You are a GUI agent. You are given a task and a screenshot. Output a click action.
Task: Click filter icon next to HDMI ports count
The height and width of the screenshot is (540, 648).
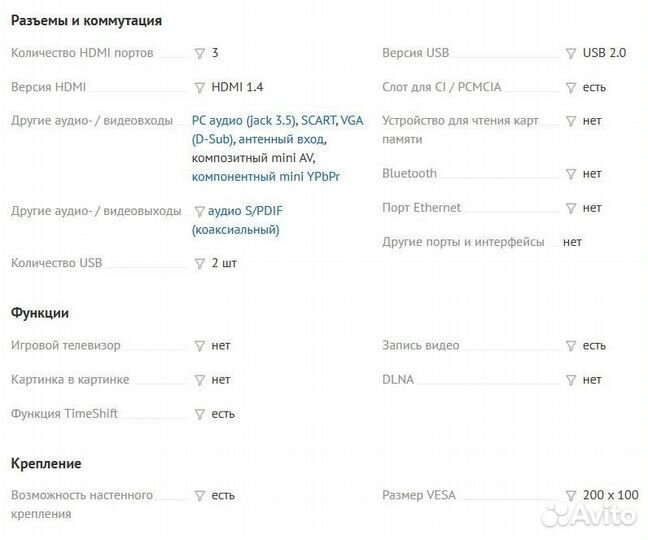(x=199, y=53)
